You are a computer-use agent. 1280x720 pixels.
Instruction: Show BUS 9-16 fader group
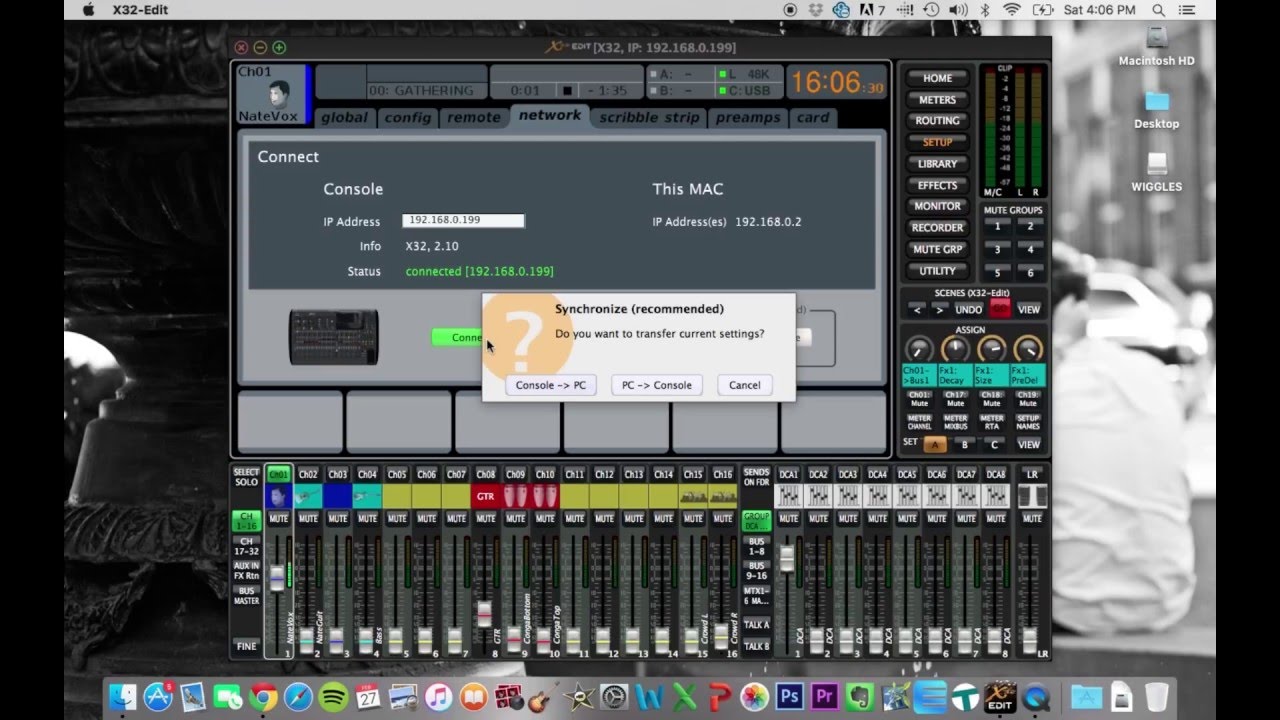tap(757, 571)
